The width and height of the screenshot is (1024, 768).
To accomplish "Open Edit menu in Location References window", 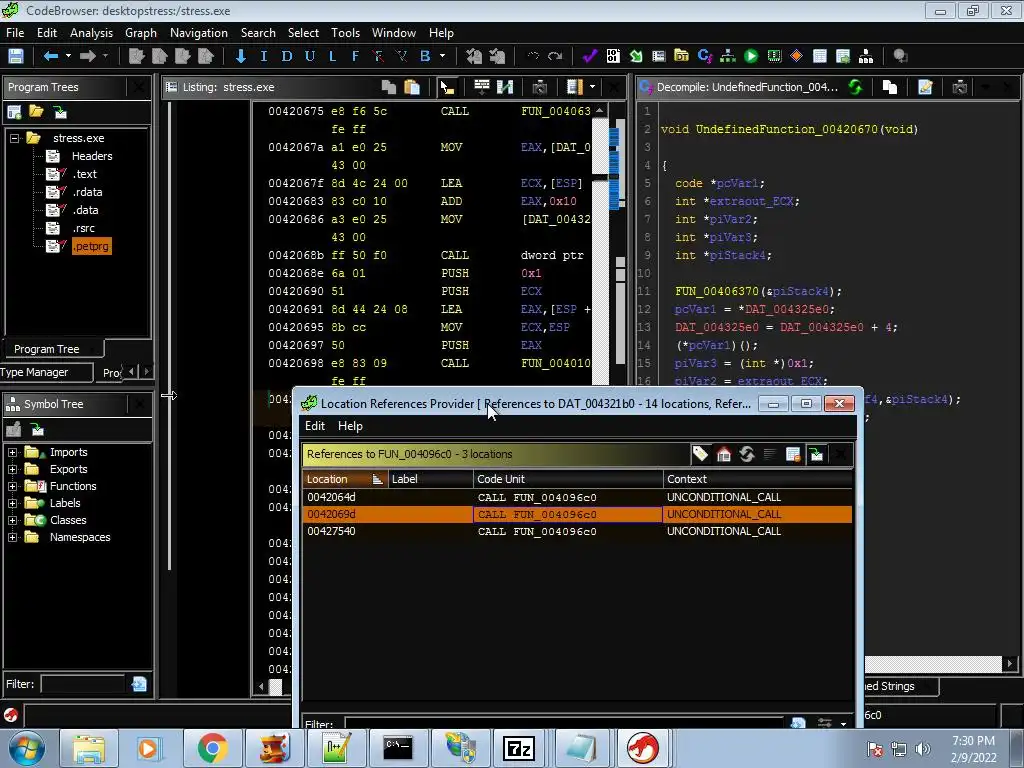I will 315,426.
